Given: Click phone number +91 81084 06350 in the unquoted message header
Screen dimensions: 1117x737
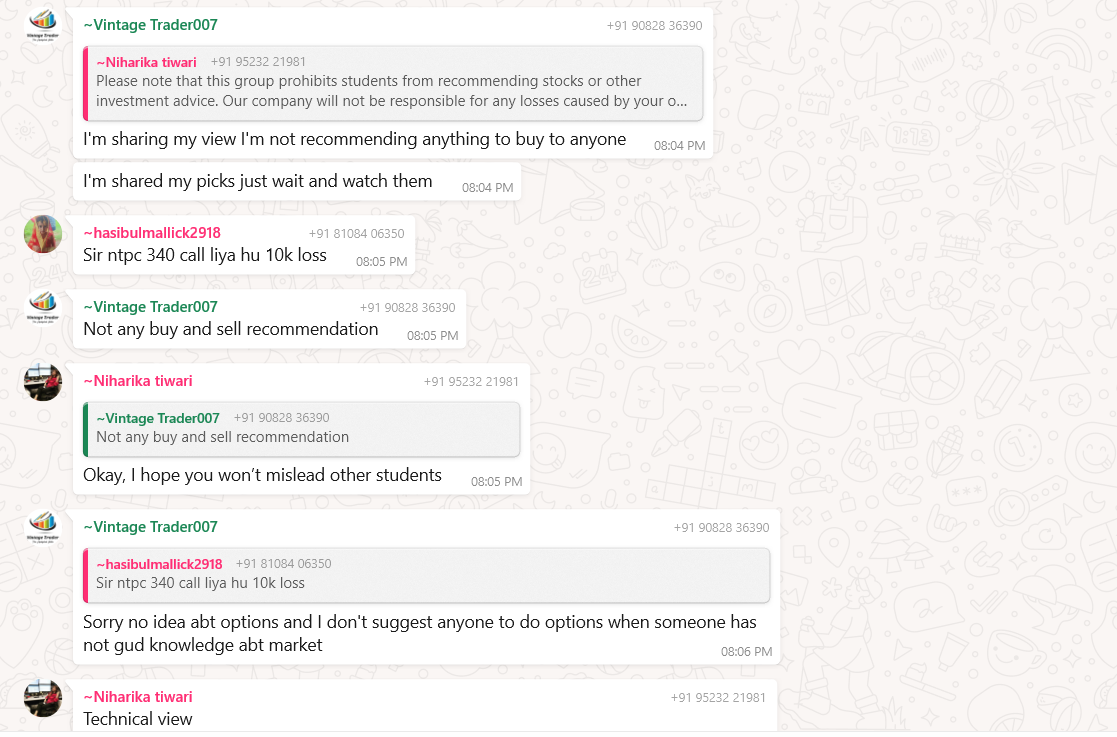Looking at the screenshot, I should (356, 234).
